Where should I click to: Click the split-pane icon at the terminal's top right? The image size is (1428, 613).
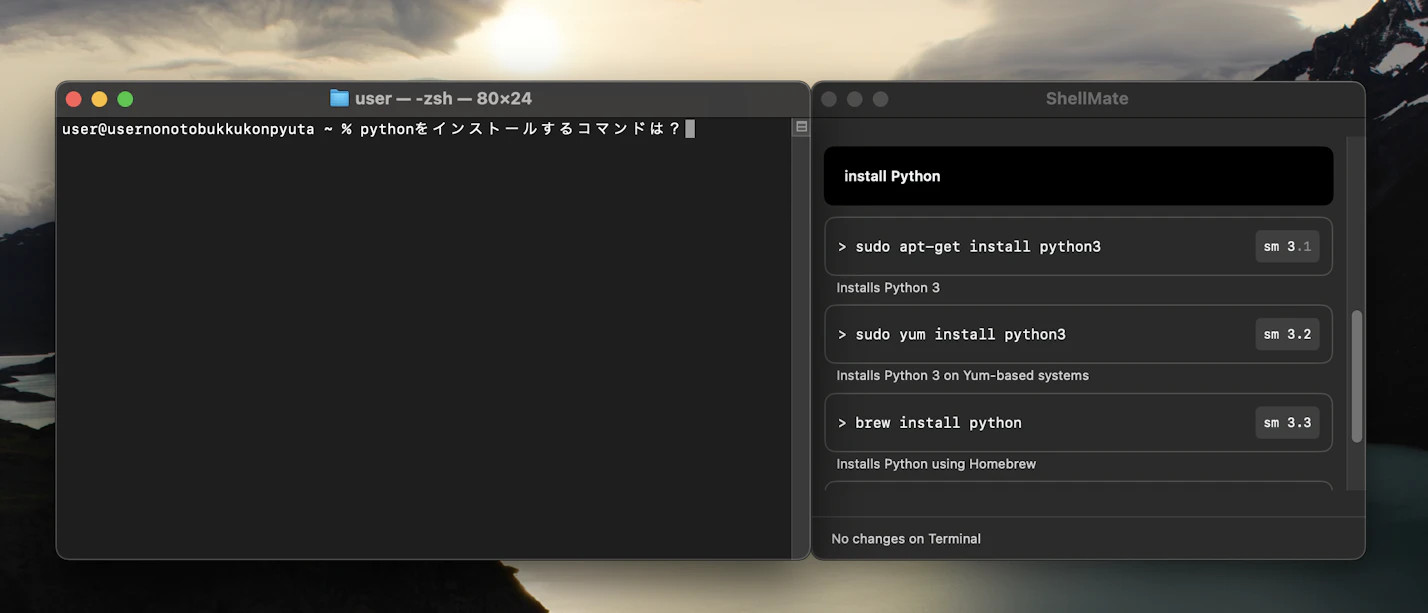click(x=801, y=126)
